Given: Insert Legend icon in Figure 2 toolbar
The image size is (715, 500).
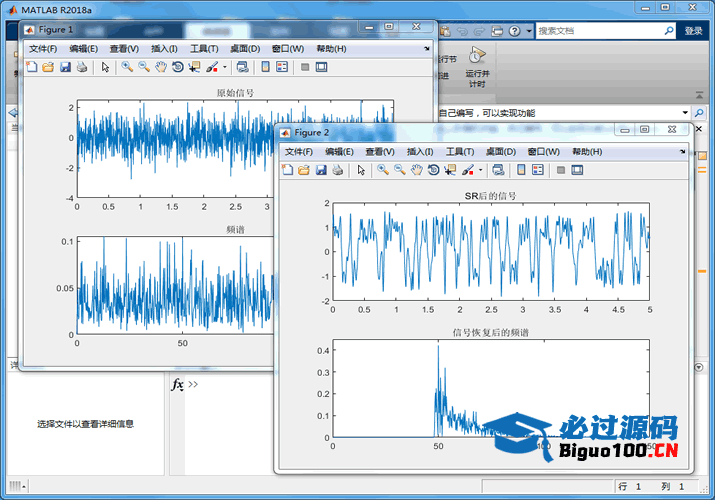Looking at the screenshot, I should click(x=538, y=170).
